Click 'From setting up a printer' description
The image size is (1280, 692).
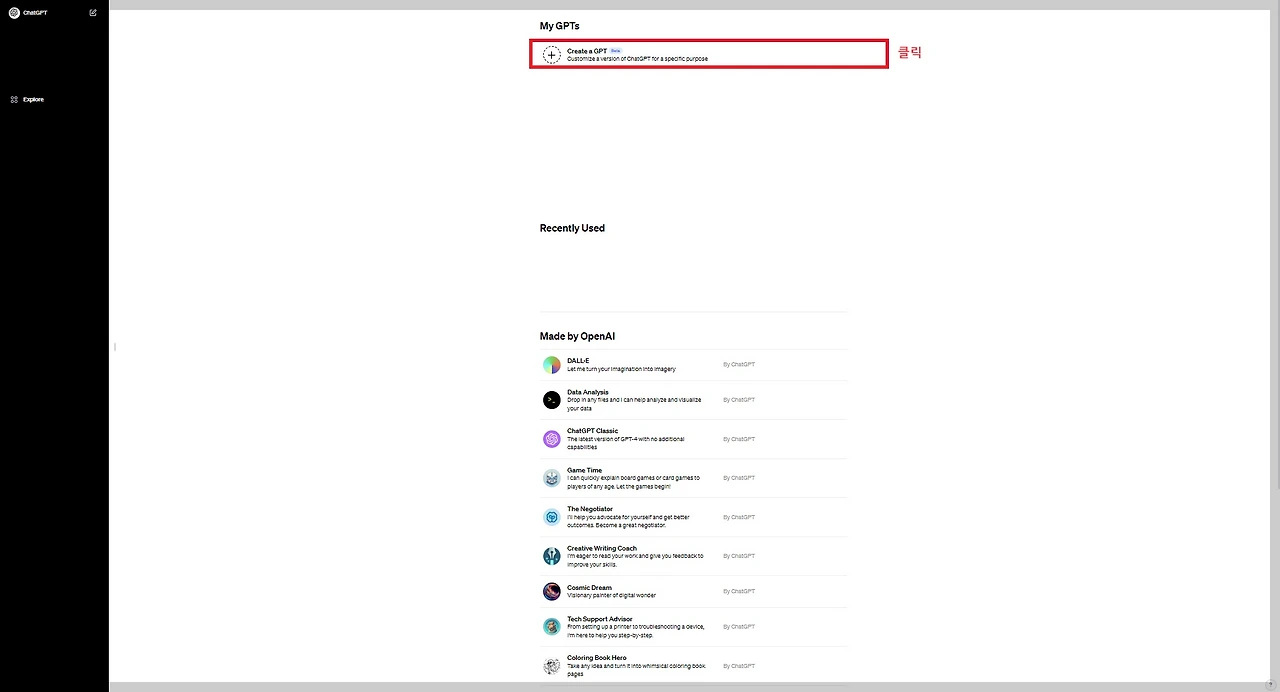pos(636,631)
